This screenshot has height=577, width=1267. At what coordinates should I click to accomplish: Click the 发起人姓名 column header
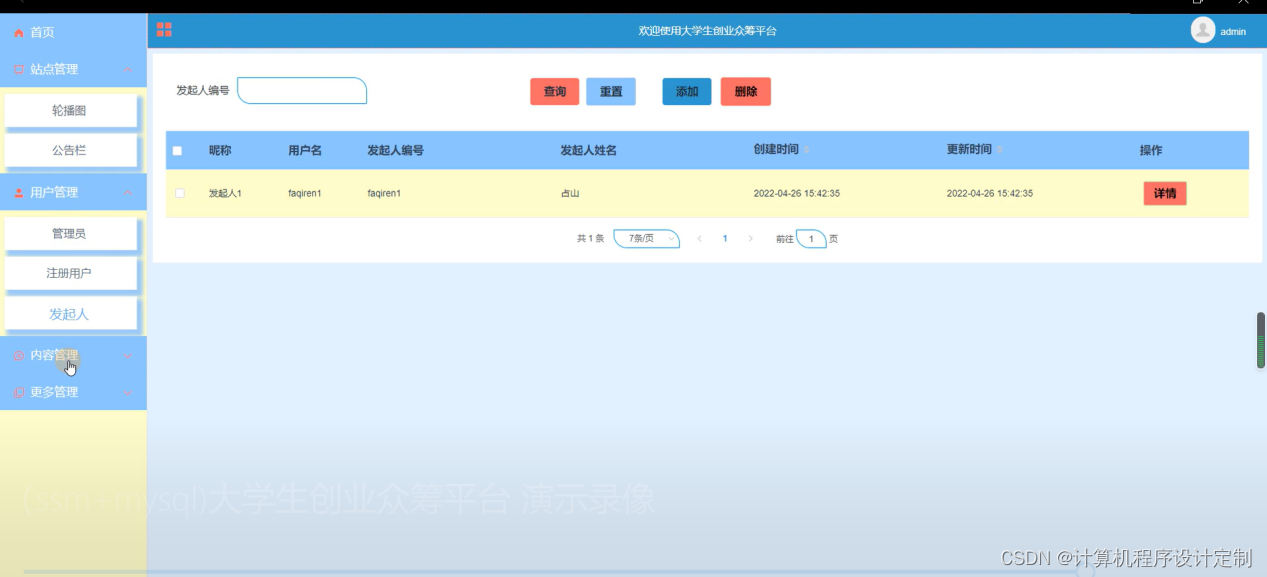589,151
